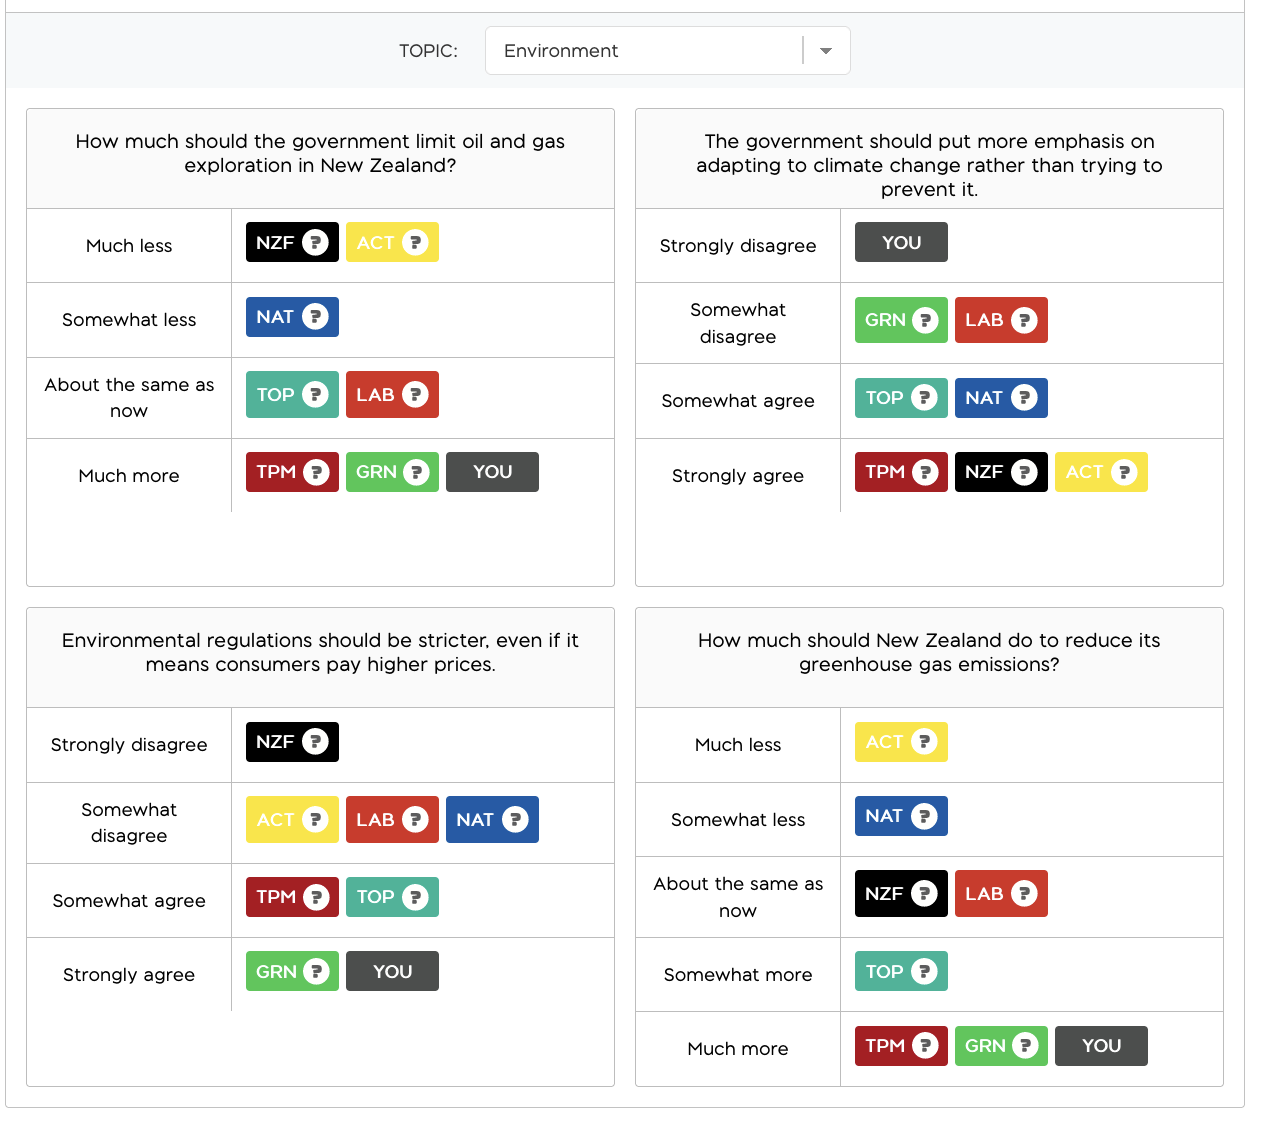Click NZF help icon in oil exploration Much less row
The width and height of the screenshot is (1276, 1130).
(x=315, y=243)
